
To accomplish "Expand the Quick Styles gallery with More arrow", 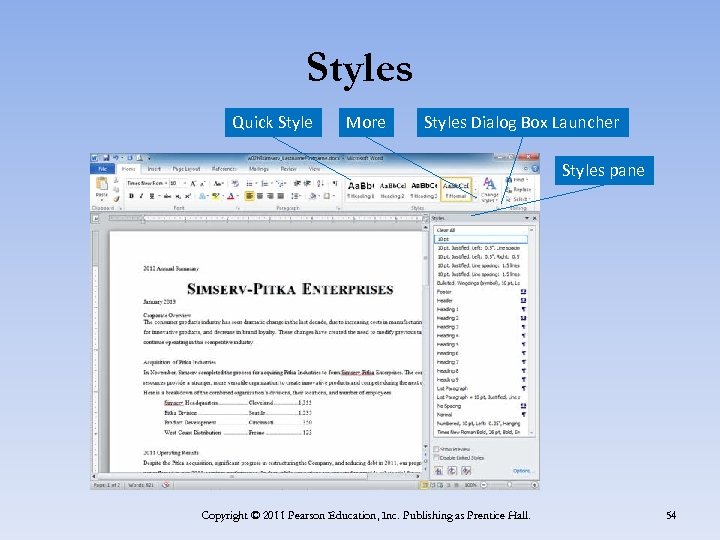I will click(475, 198).
